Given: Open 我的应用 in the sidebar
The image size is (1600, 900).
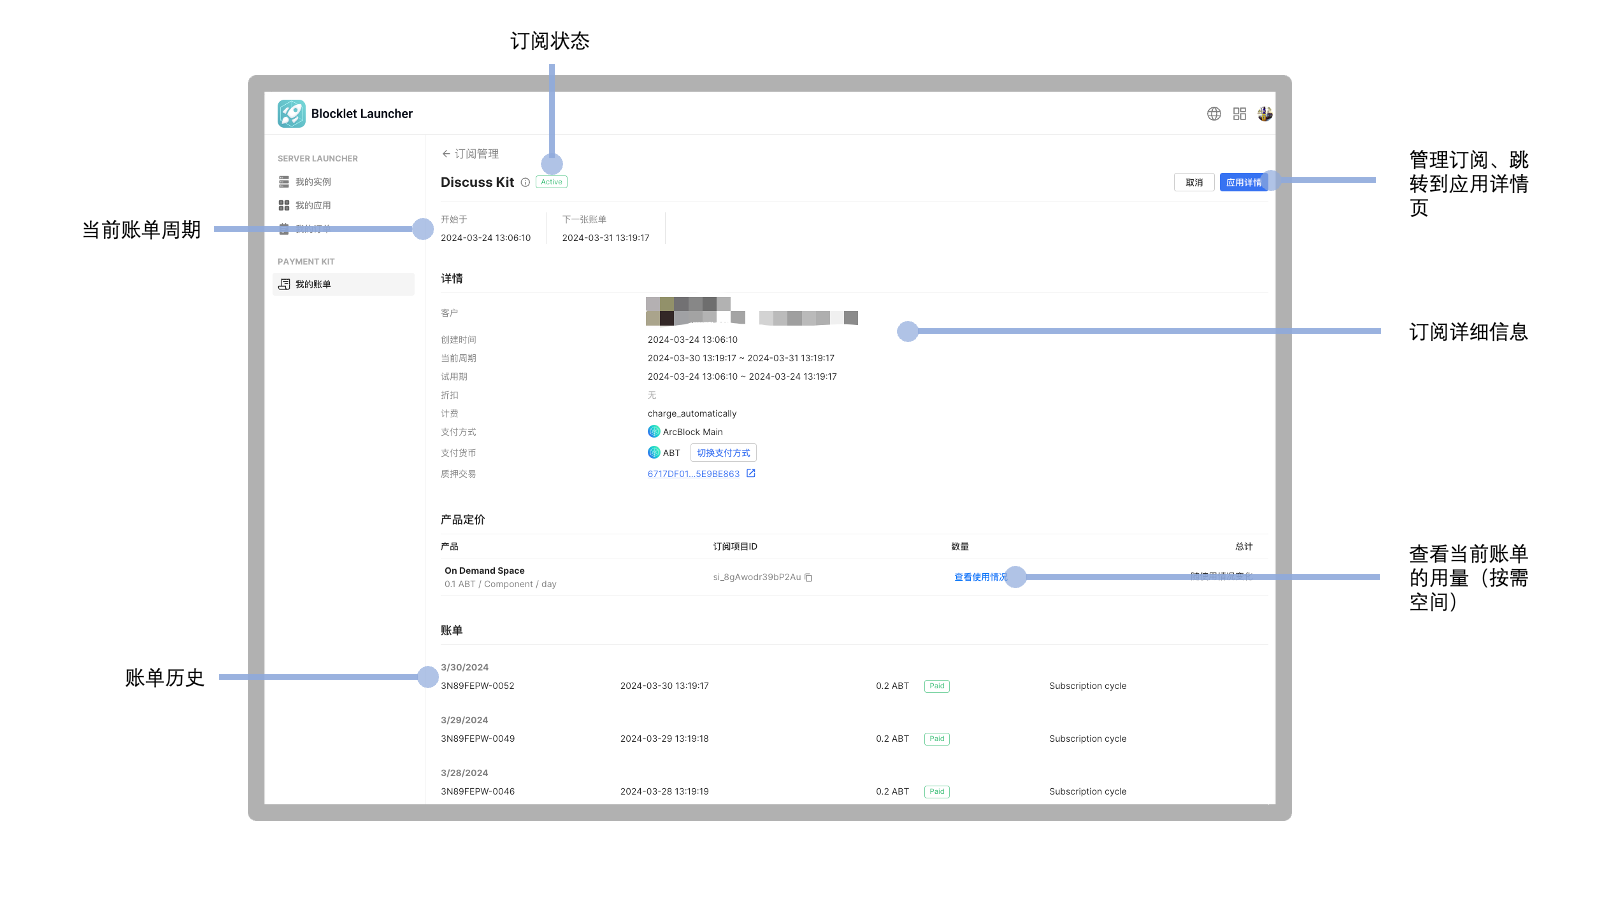Looking at the screenshot, I should (x=312, y=205).
